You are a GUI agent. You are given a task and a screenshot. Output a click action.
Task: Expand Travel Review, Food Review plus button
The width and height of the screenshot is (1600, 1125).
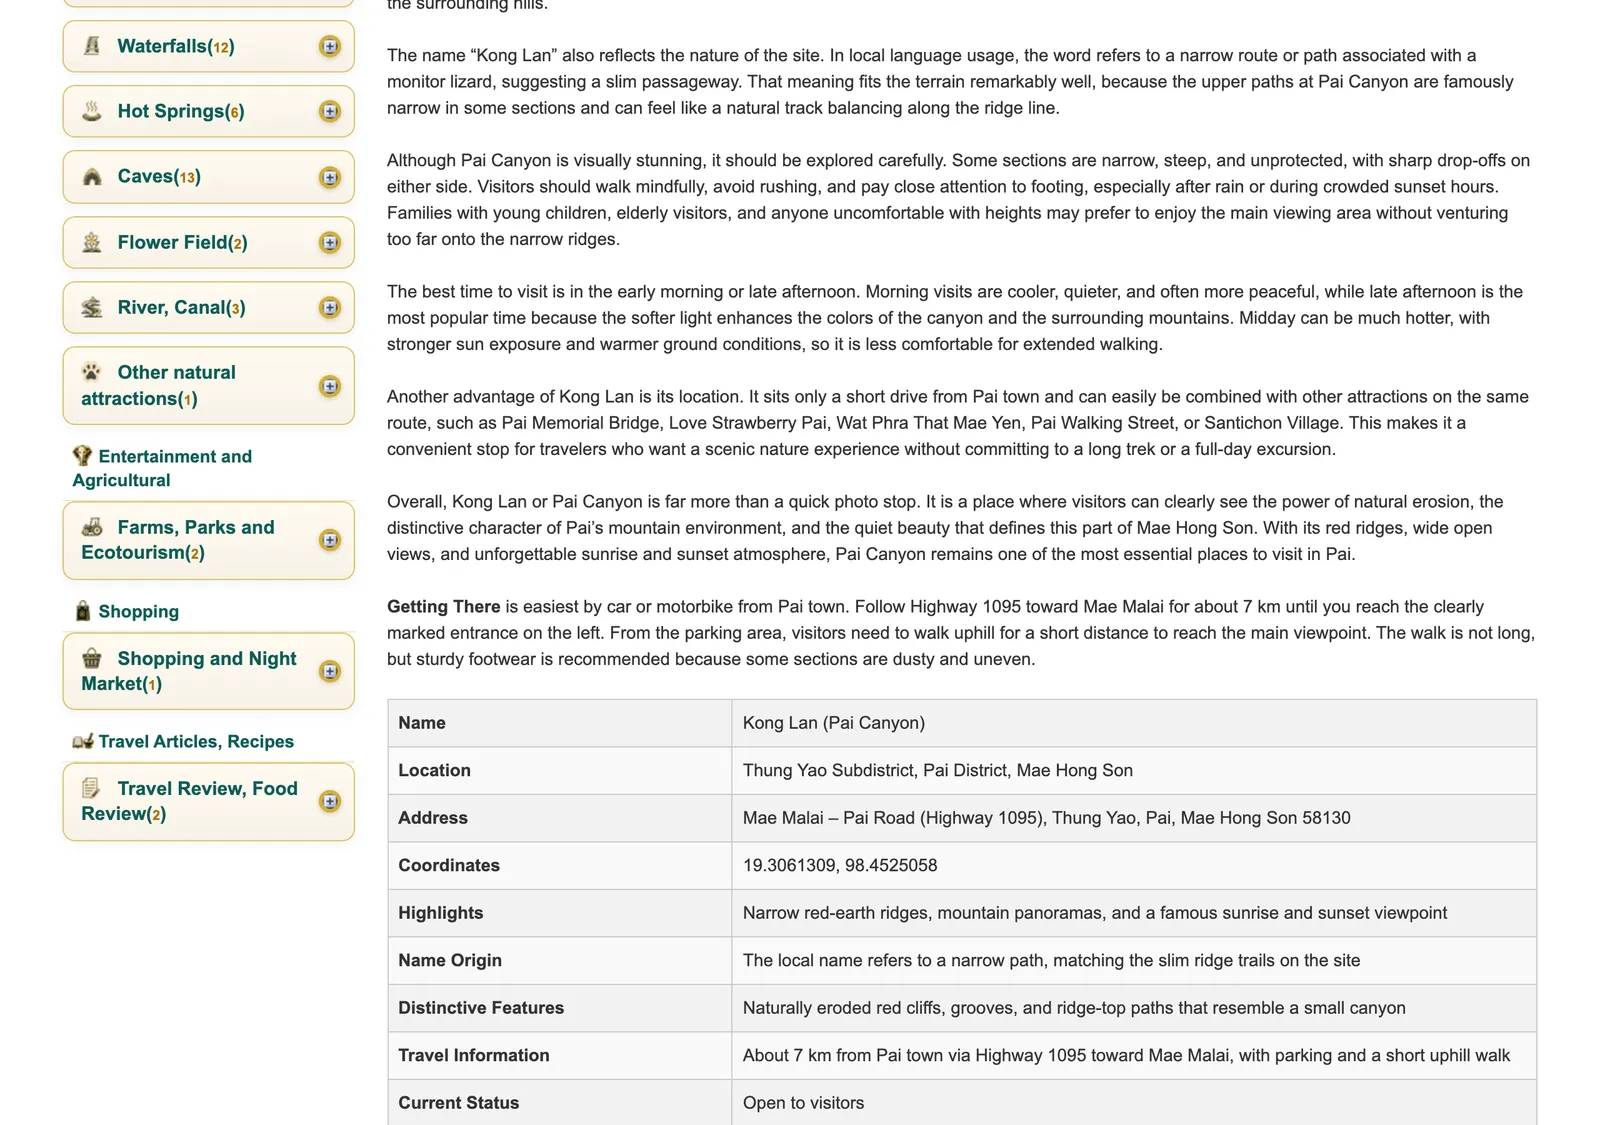pos(330,801)
